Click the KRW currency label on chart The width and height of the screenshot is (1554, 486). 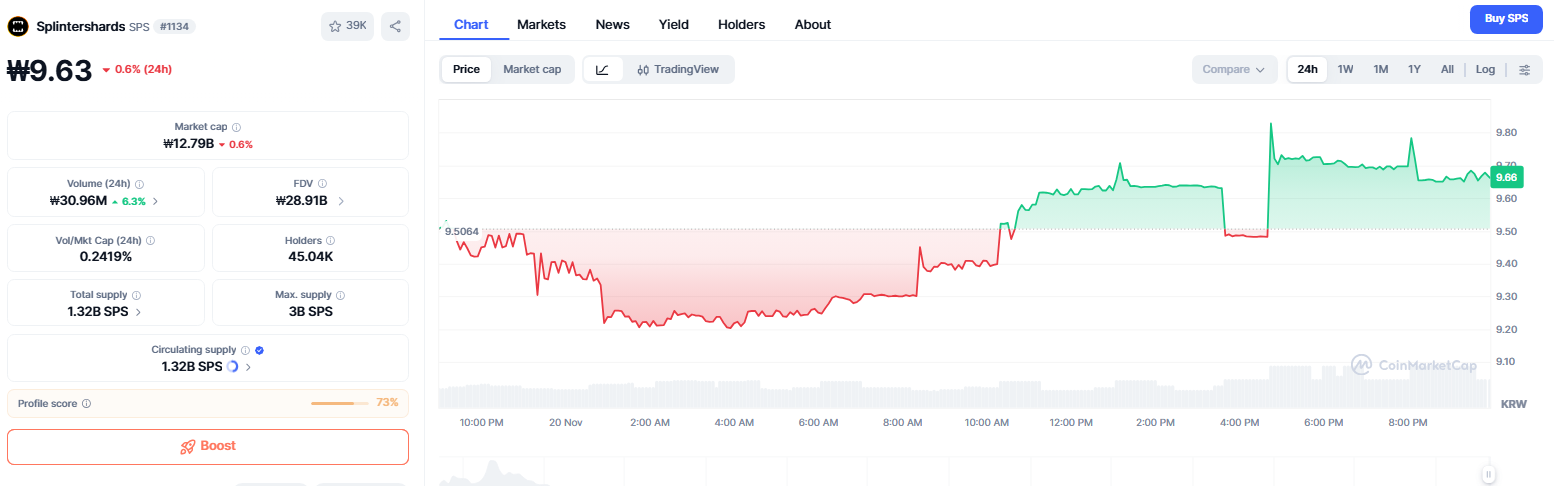tap(1514, 404)
